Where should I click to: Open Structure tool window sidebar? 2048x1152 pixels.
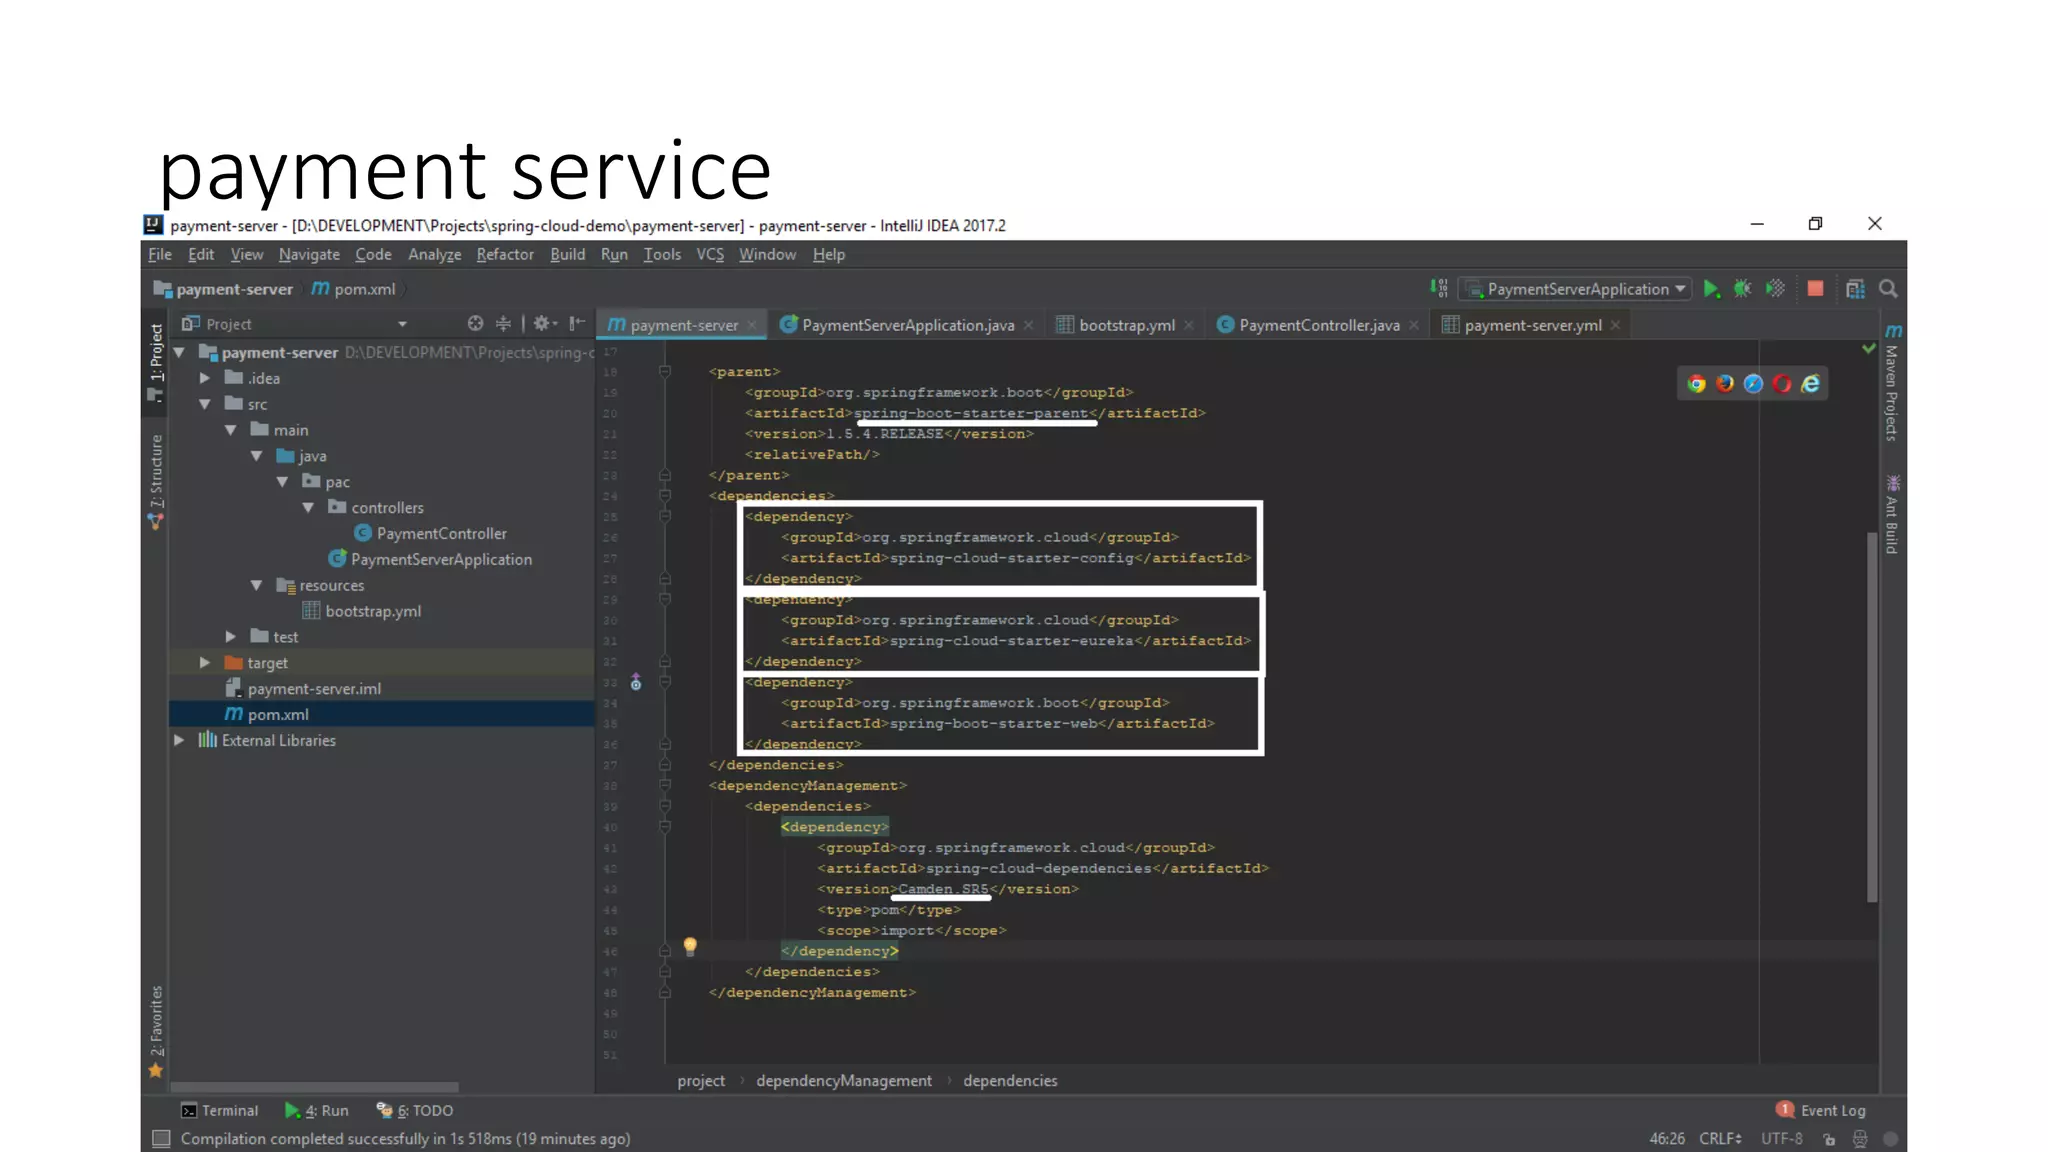(156, 481)
